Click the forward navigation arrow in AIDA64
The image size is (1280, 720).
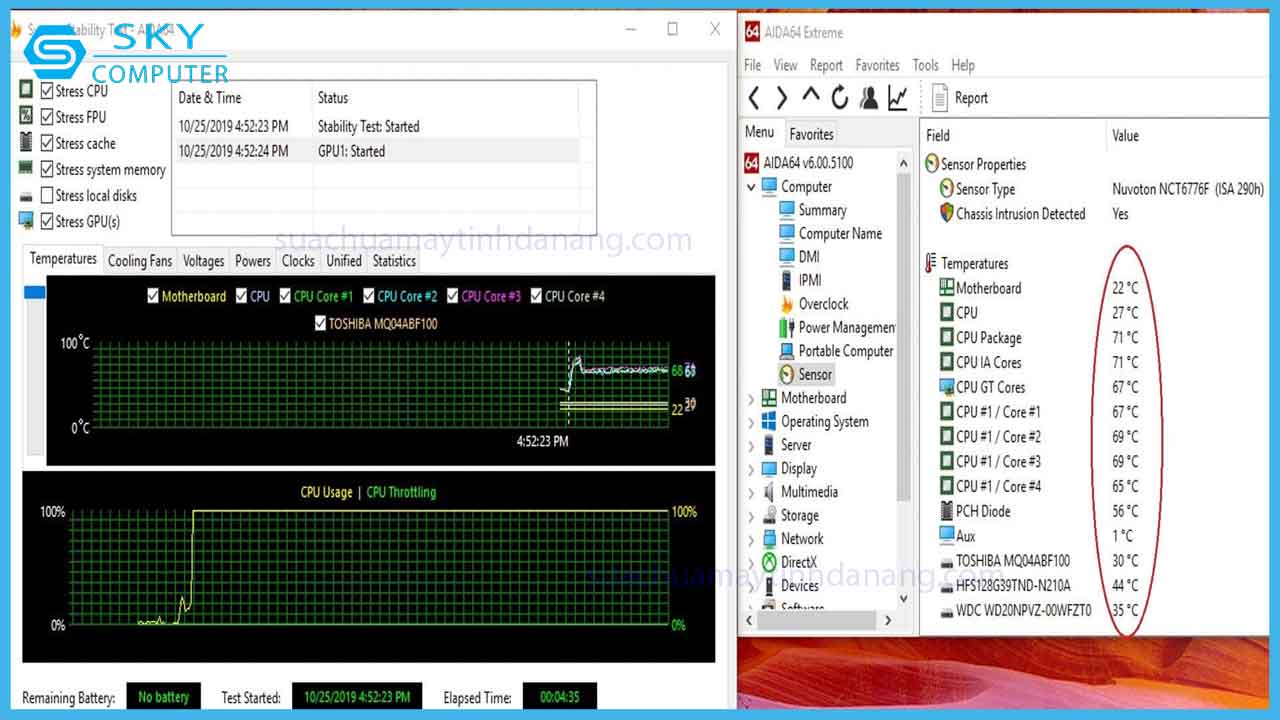[782, 97]
